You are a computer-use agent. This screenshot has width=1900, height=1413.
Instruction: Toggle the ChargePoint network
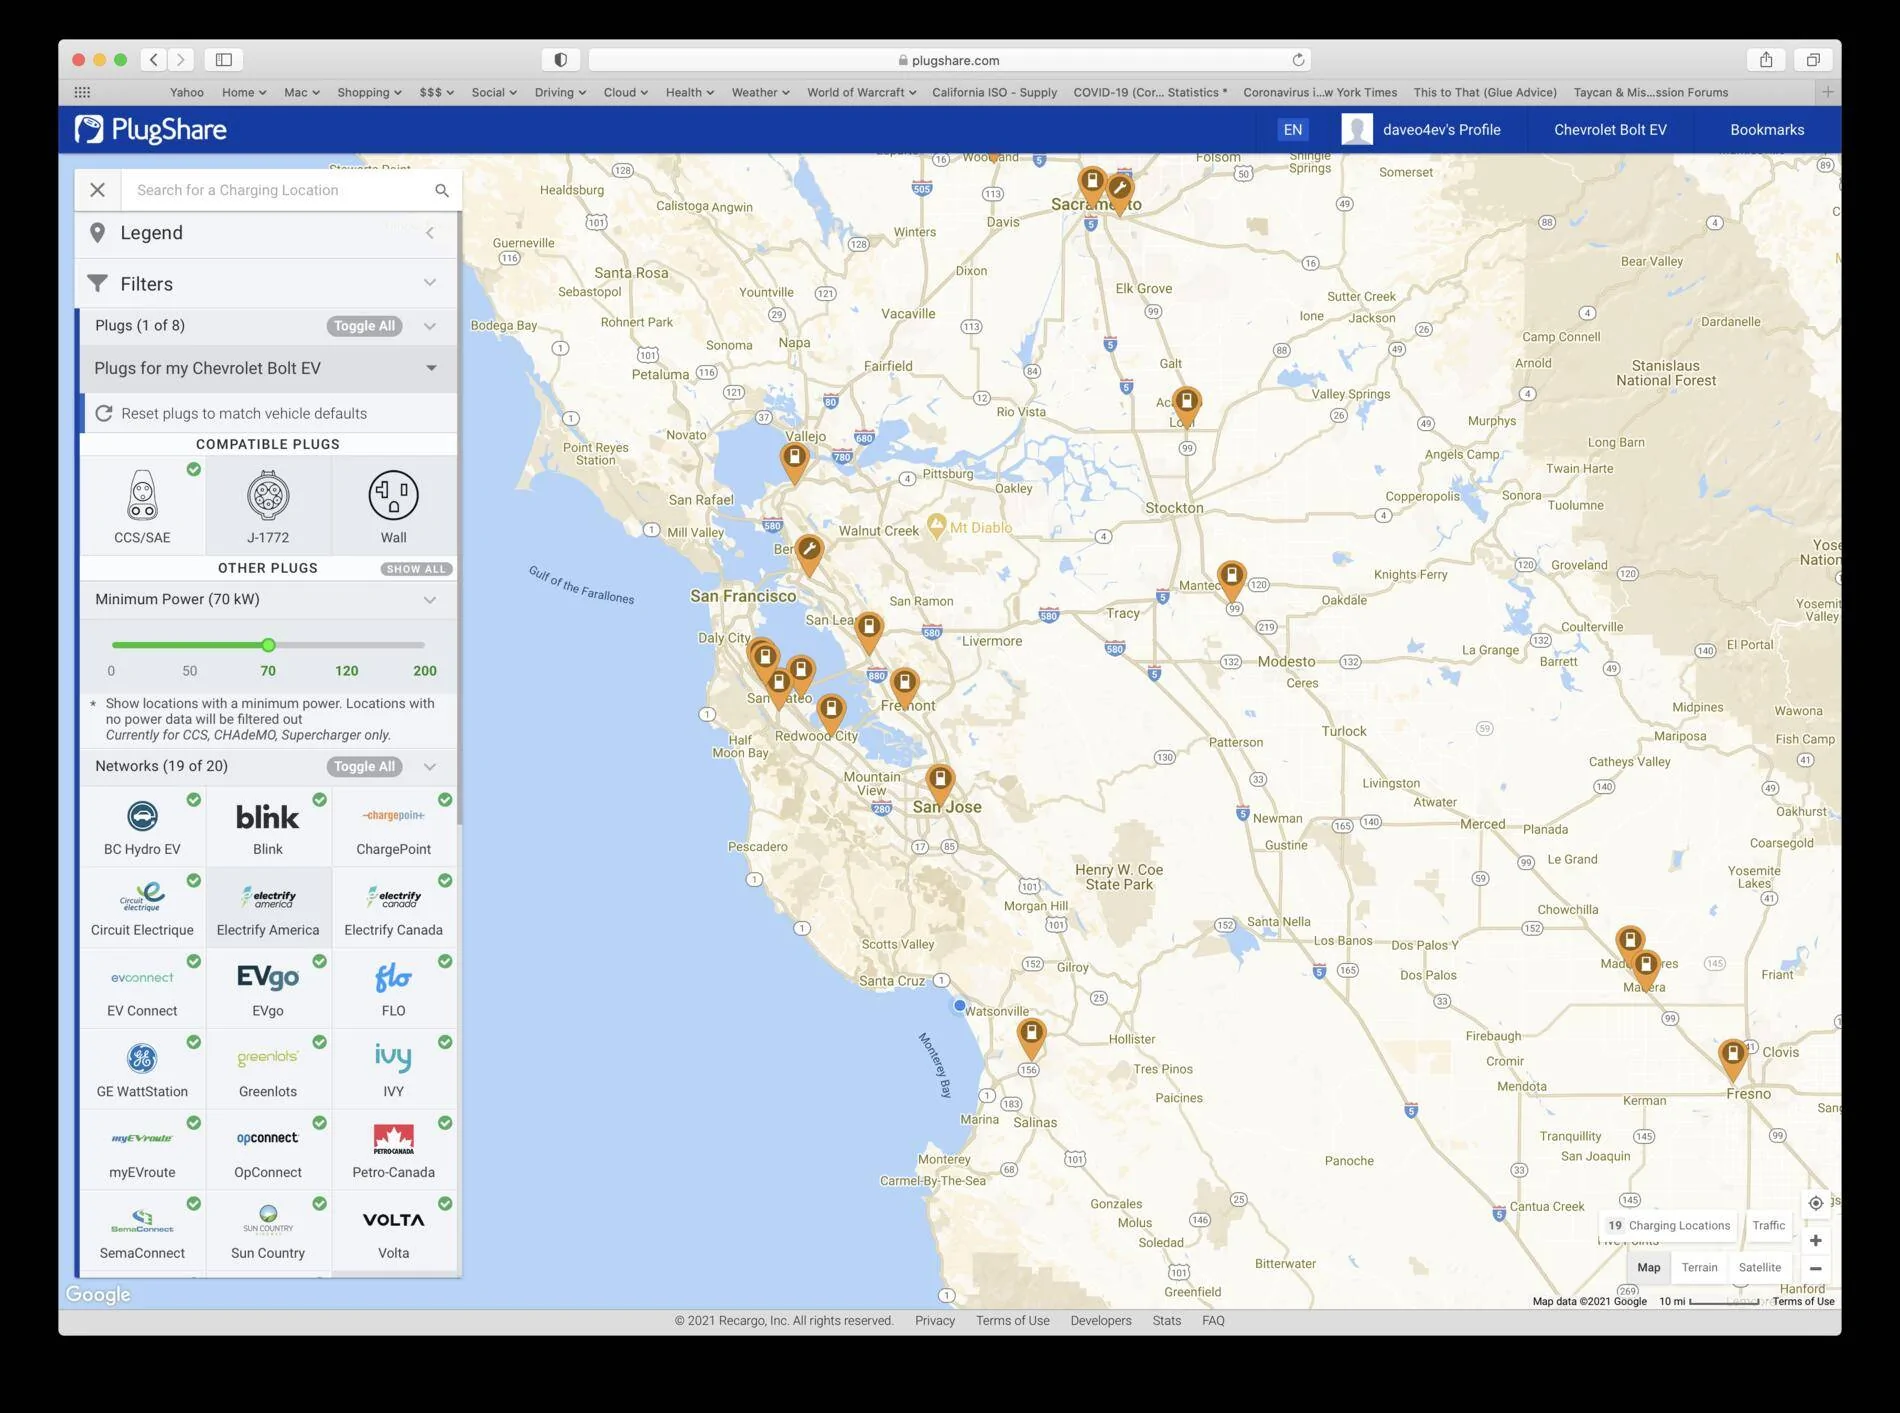tap(393, 826)
